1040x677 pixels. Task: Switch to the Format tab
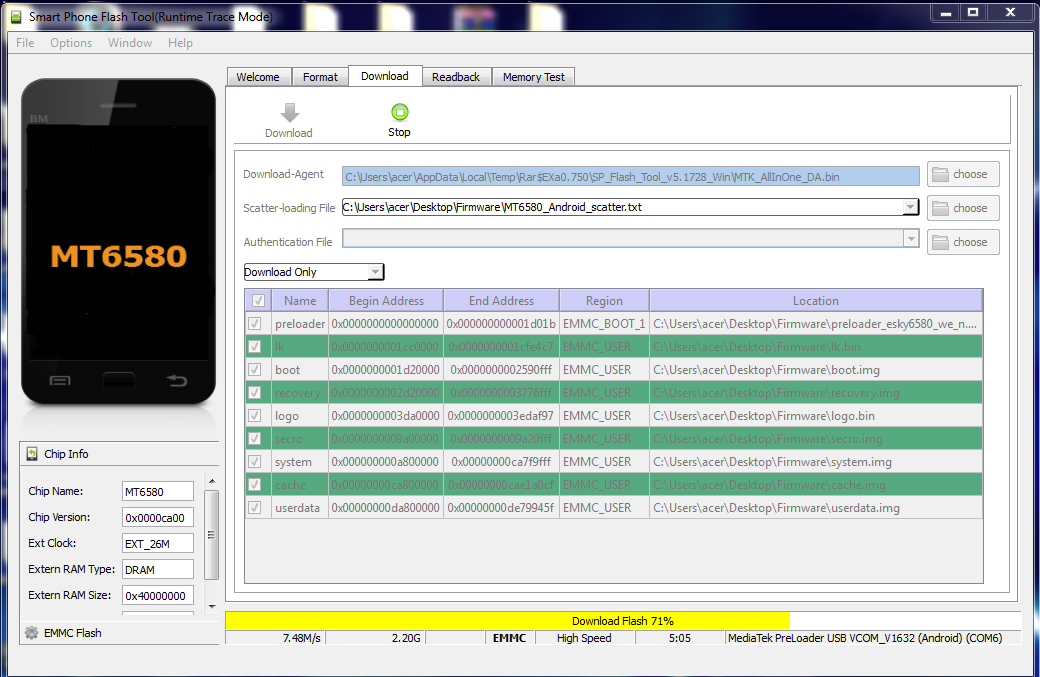[x=320, y=77]
